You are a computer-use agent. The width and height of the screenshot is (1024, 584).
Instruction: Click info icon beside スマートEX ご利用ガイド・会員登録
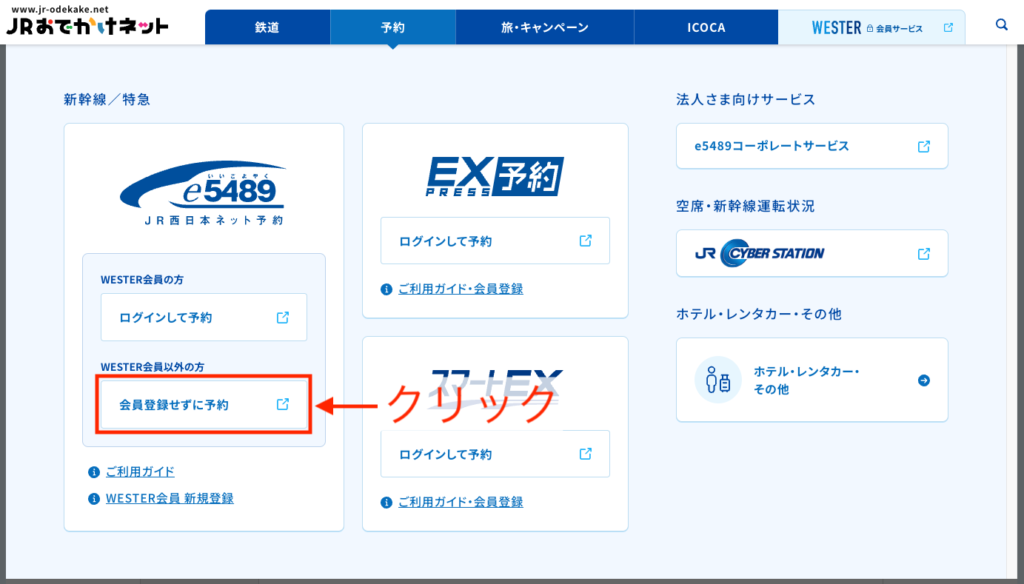(x=387, y=502)
